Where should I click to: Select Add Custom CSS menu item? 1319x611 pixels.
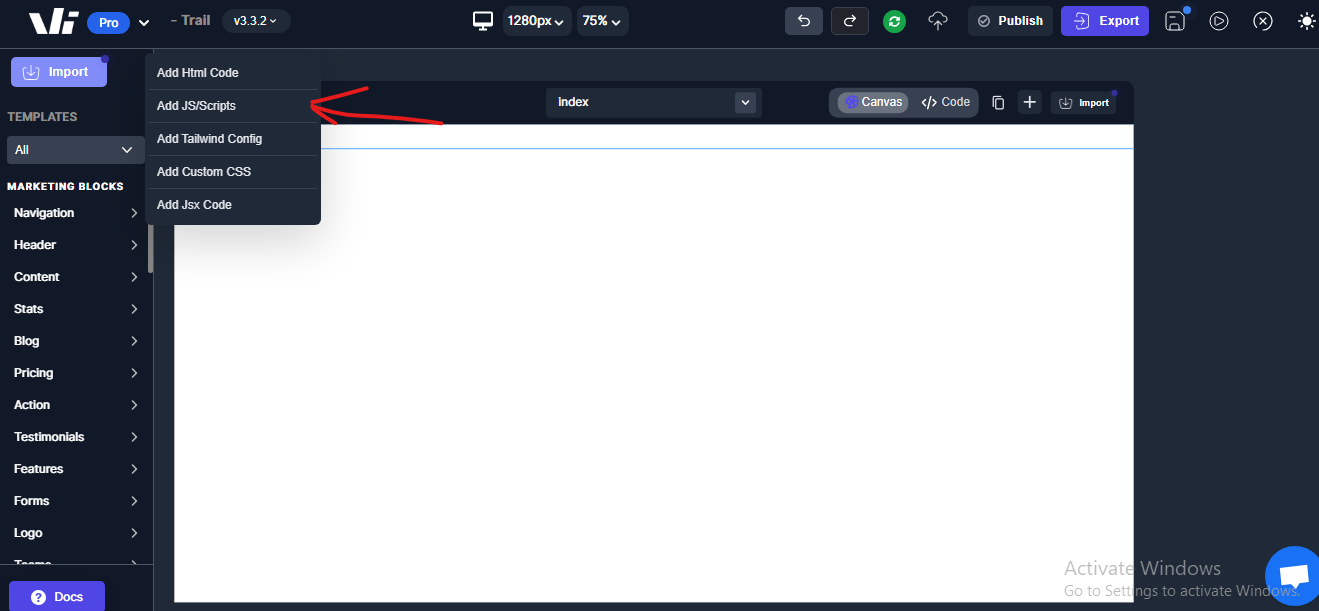click(233, 172)
